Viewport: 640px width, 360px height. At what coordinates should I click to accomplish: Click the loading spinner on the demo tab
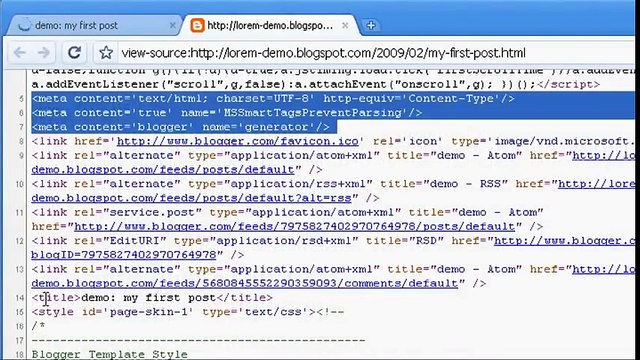point(24,26)
